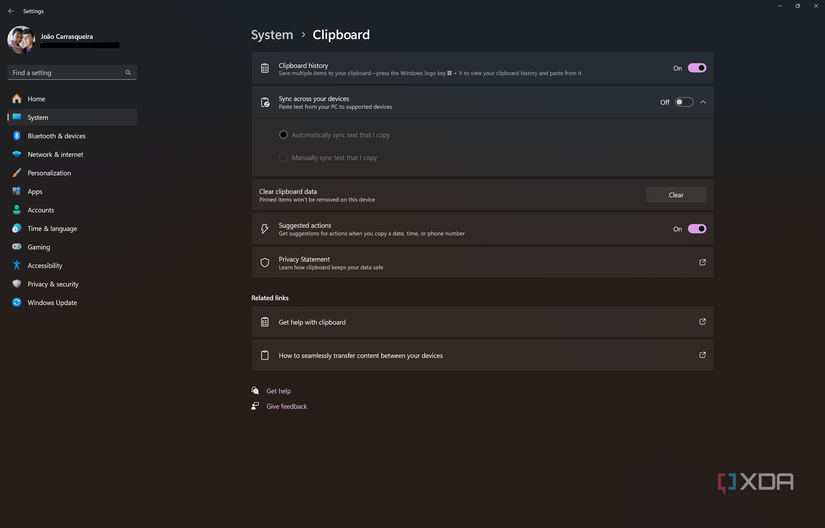Click the Clipboard history icon
The image size is (825, 528).
[x=265, y=68]
